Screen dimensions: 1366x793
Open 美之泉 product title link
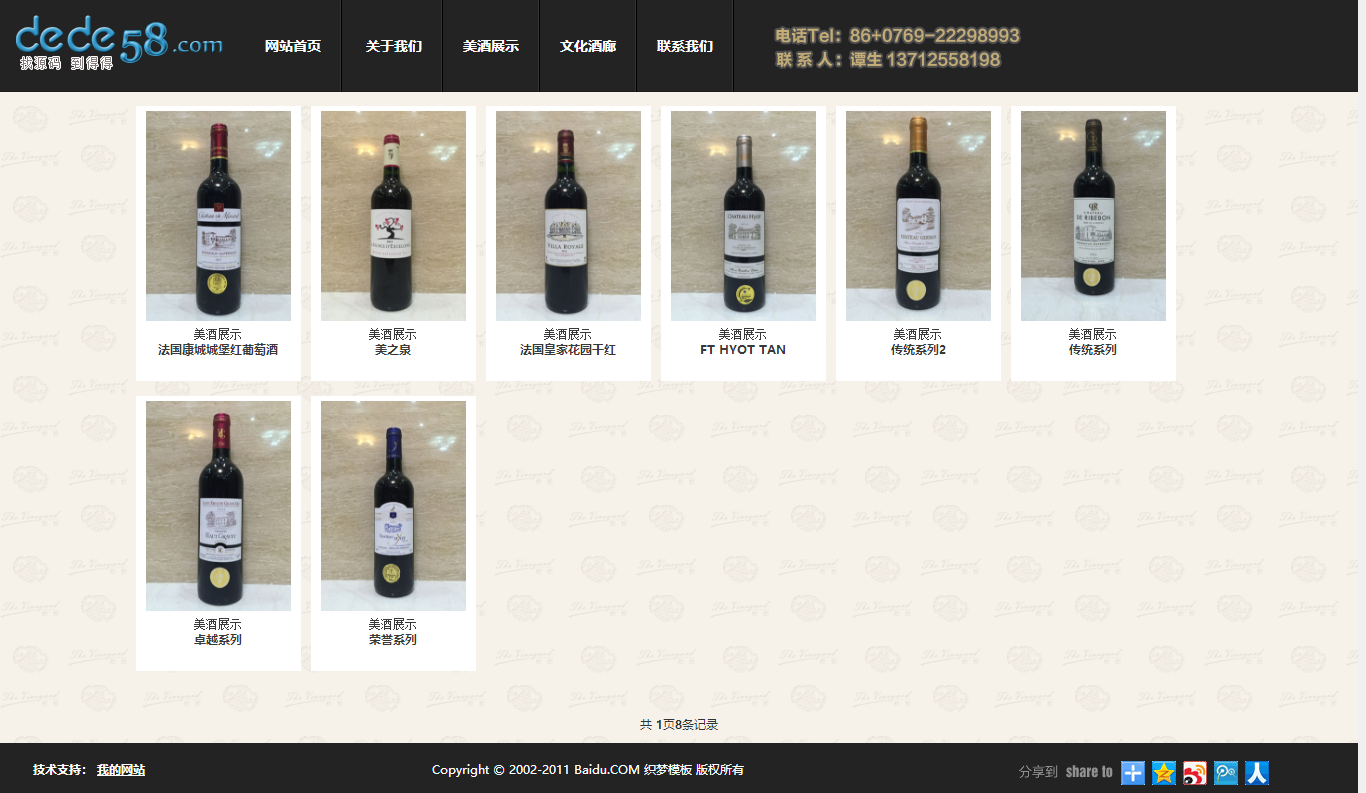pos(393,350)
